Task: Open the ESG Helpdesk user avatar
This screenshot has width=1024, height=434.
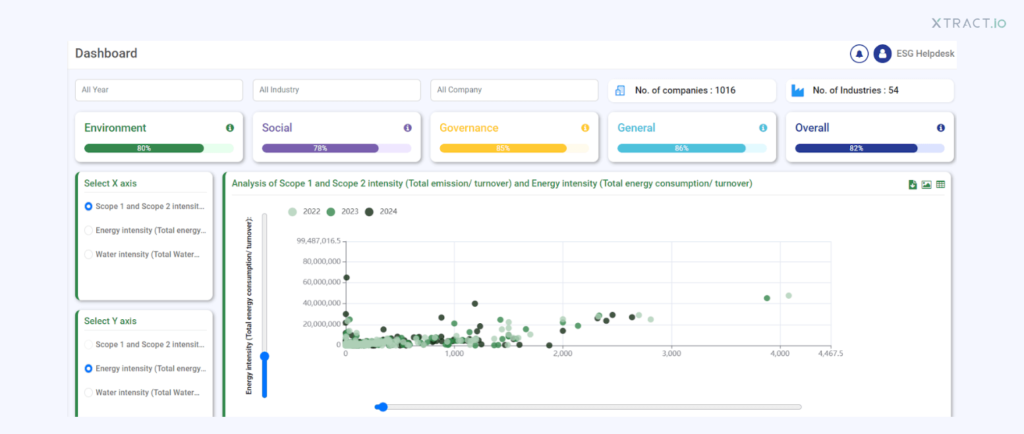Action: (x=882, y=54)
